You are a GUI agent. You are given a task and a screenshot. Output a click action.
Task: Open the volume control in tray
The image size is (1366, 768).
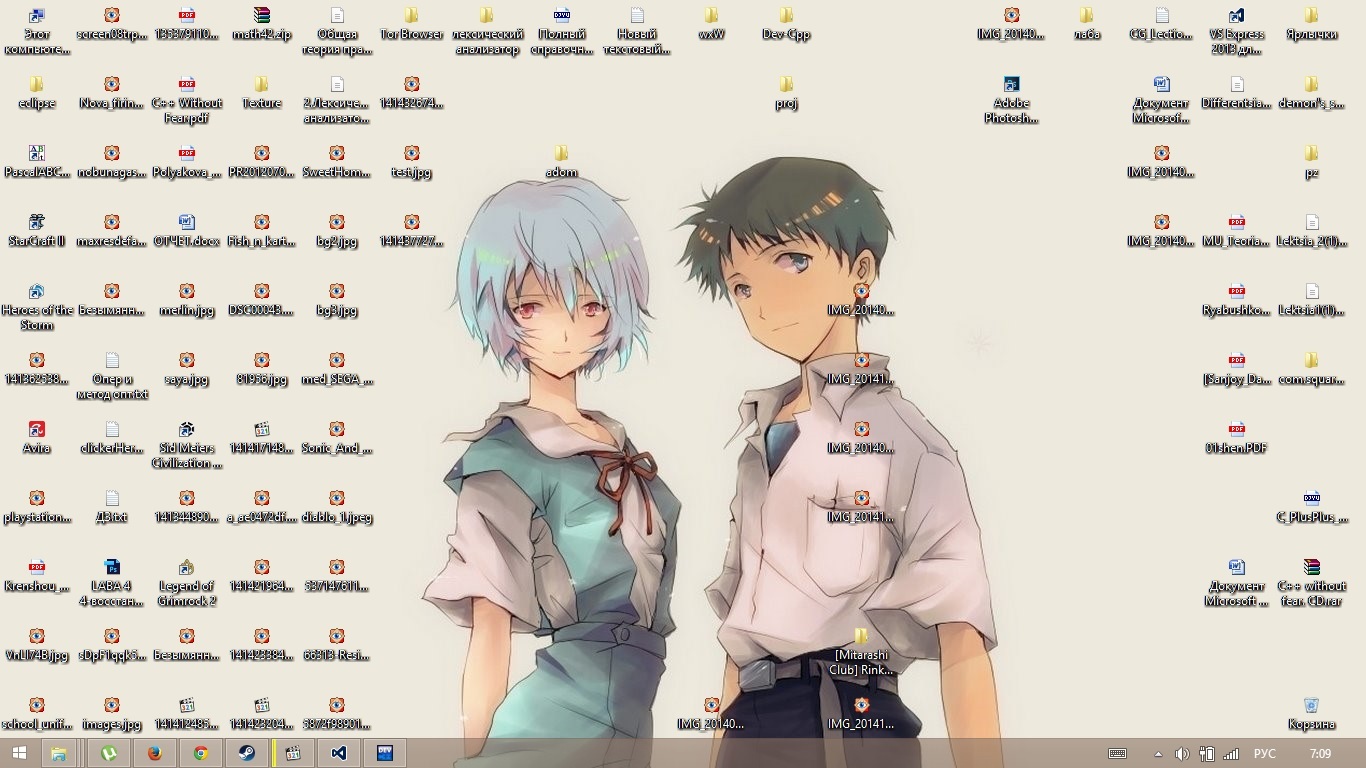[1181, 754]
